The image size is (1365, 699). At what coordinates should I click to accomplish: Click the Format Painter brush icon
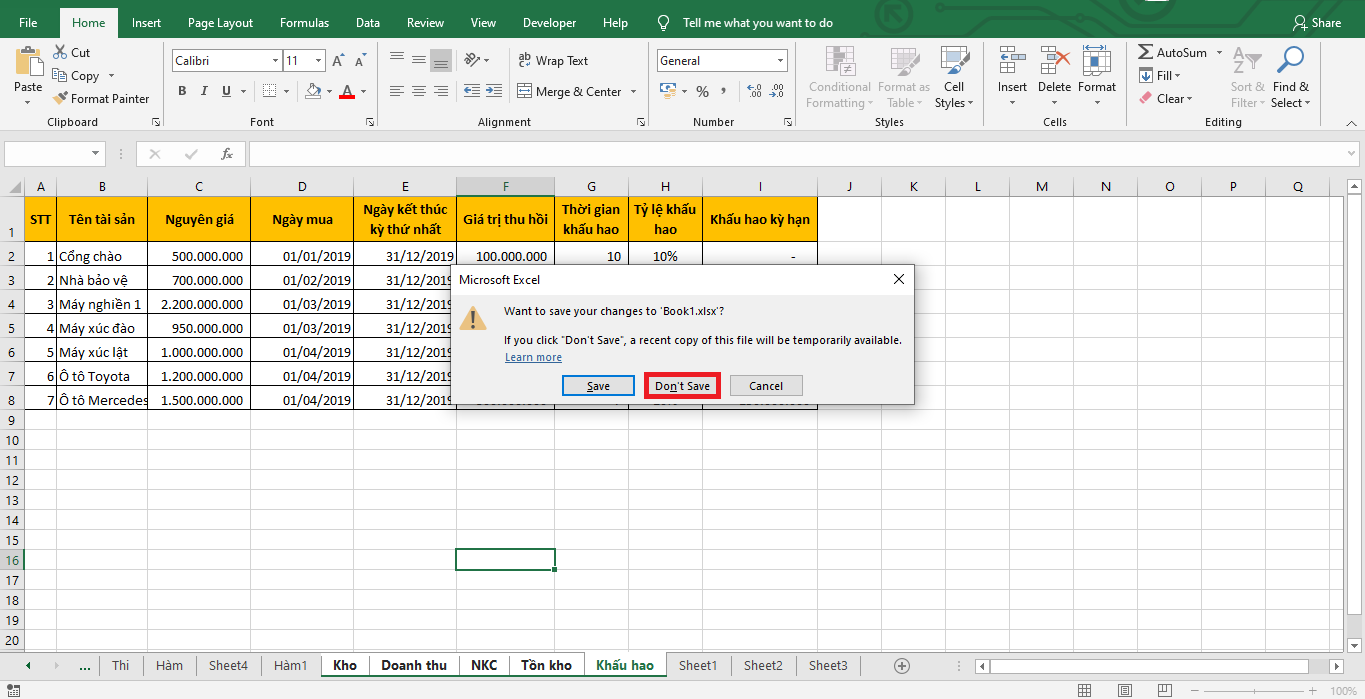(61, 99)
